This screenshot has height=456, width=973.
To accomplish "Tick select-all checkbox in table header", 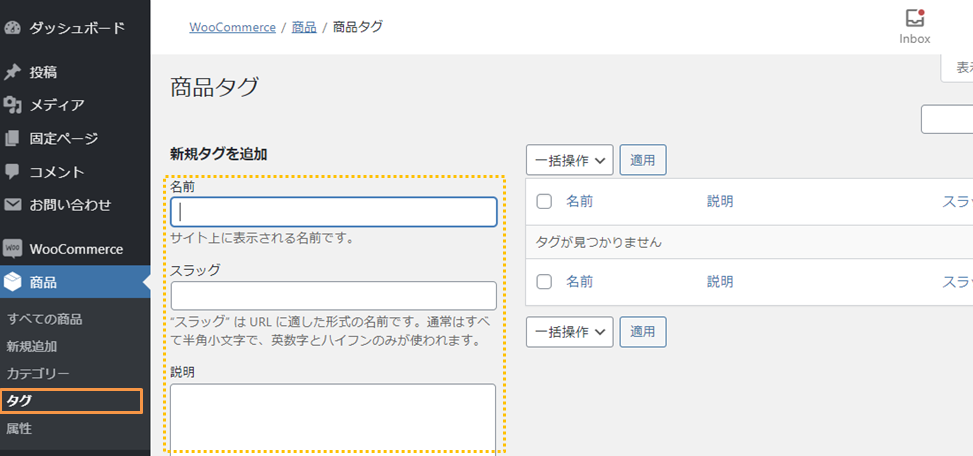I will click(x=544, y=202).
